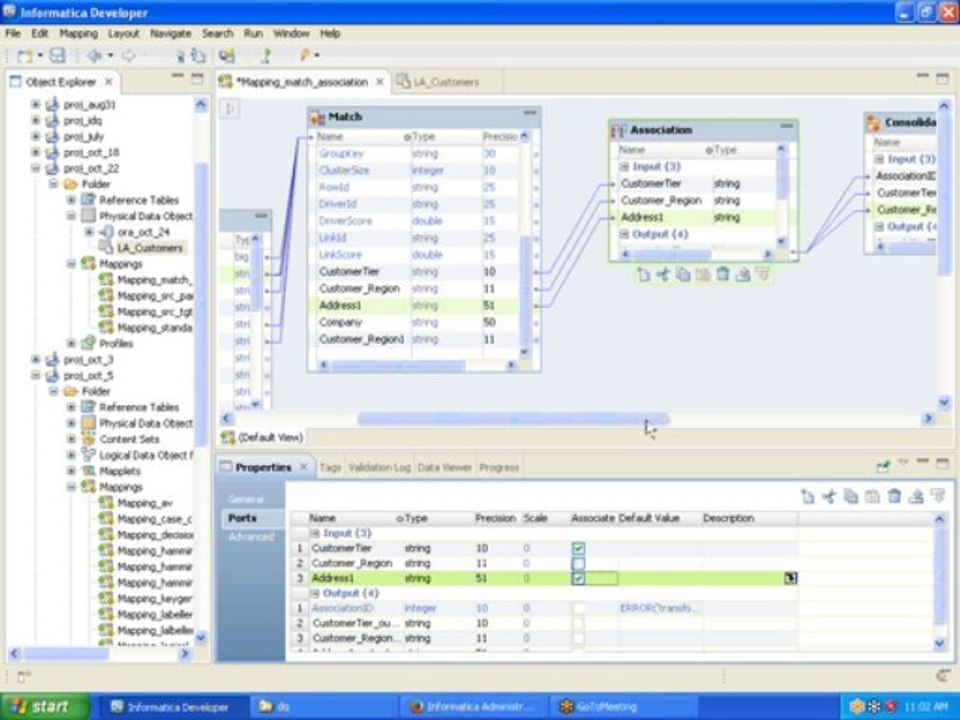Click the delete trash icon below Association transformation
The height and width of the screenshot is (720, 960).
pyautogui.click(x=722, y=274)
